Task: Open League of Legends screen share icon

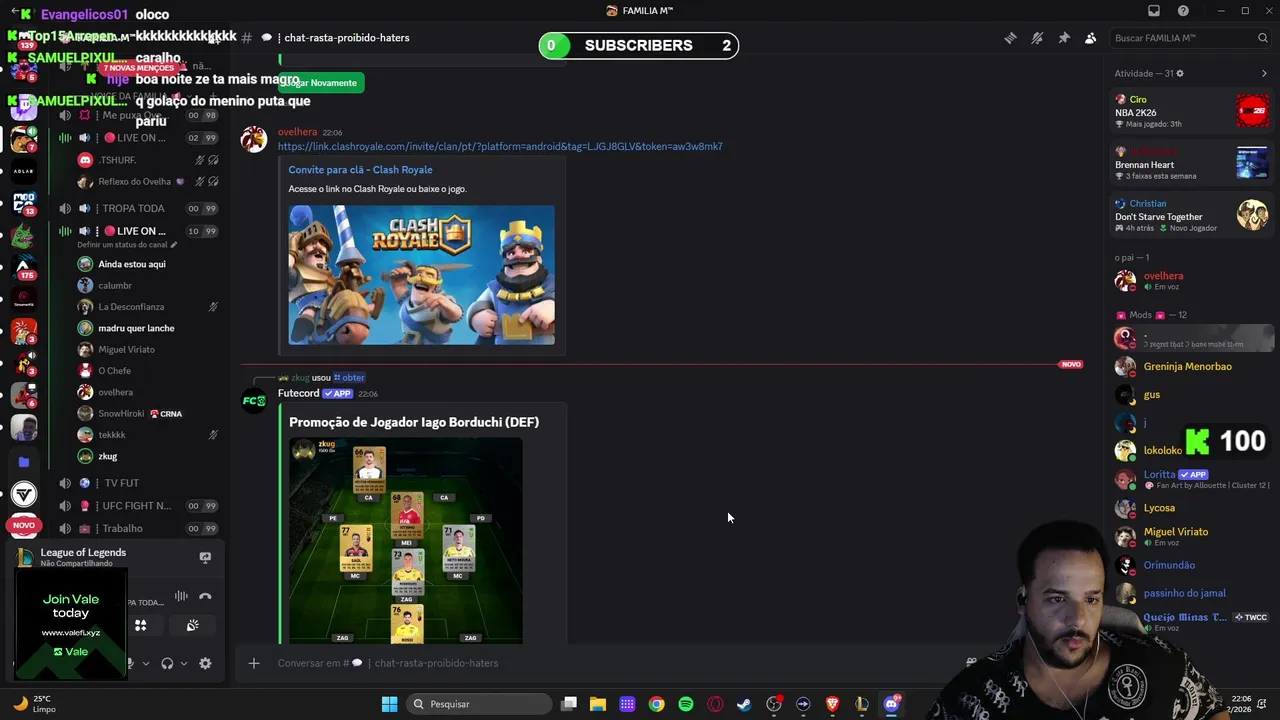Action: [205, 557]
